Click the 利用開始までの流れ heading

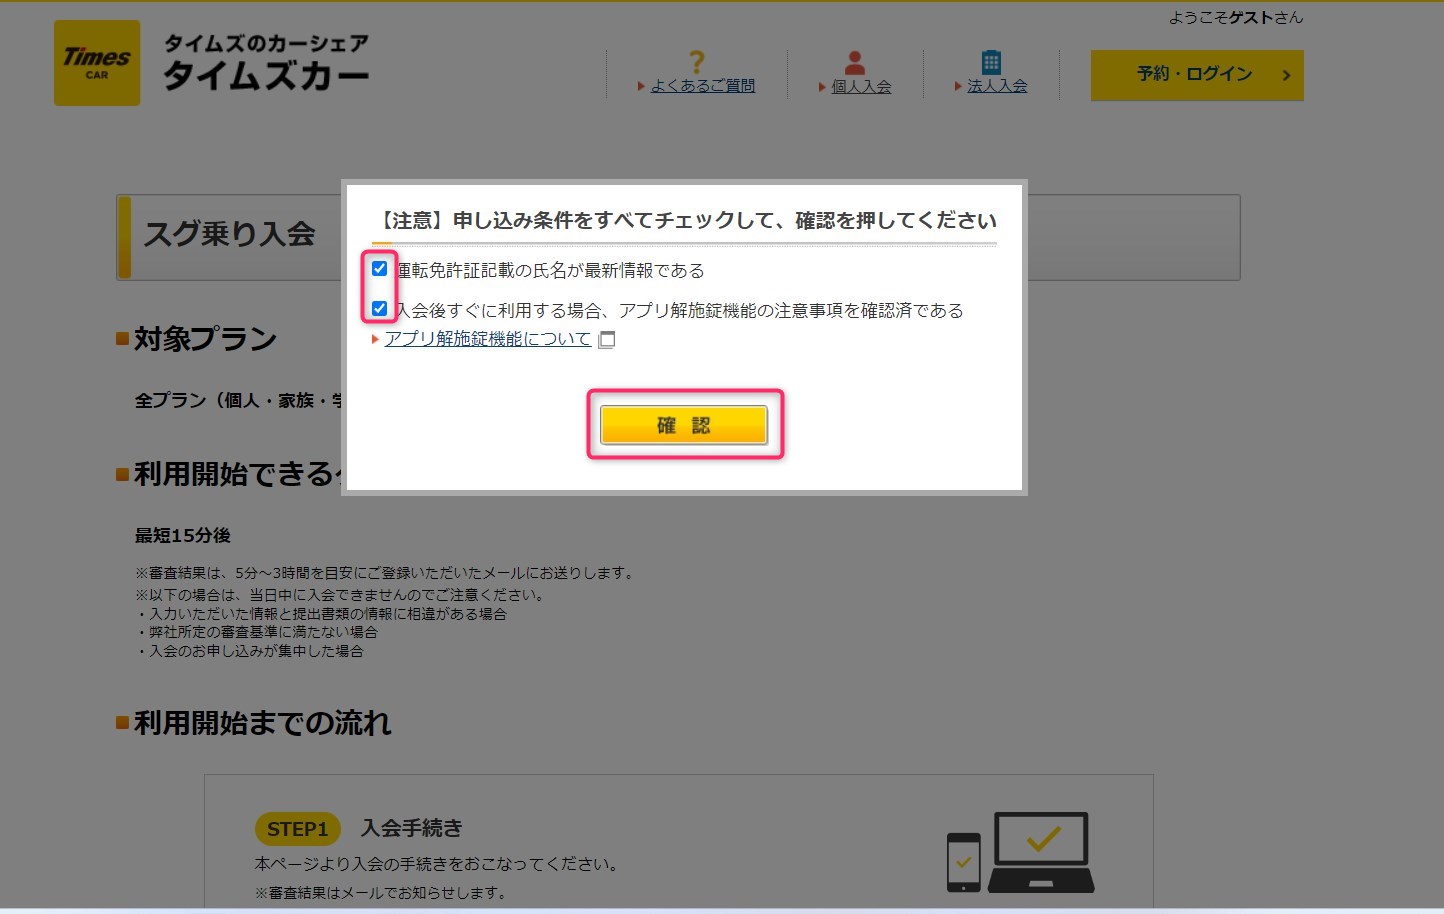tap(262, 723)
